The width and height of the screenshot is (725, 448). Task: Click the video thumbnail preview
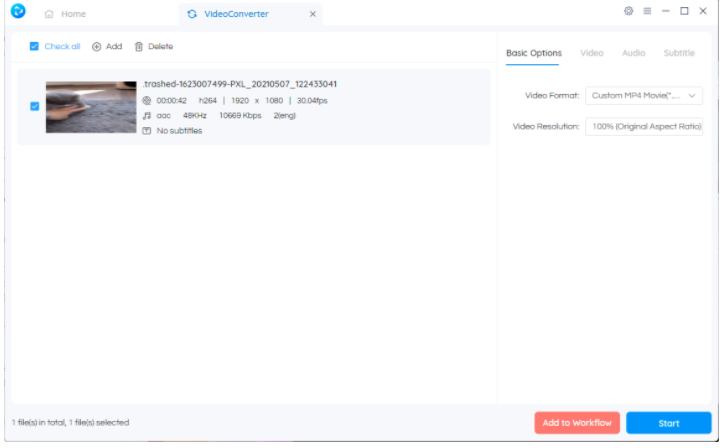[x=91, y=107]
